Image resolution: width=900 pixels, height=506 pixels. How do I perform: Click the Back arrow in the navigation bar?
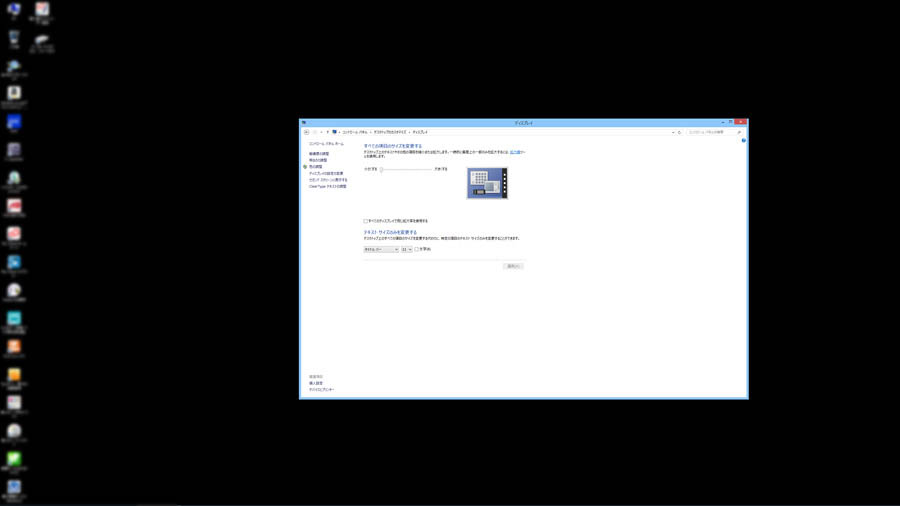pyautogui.click(x=306, y=132)
